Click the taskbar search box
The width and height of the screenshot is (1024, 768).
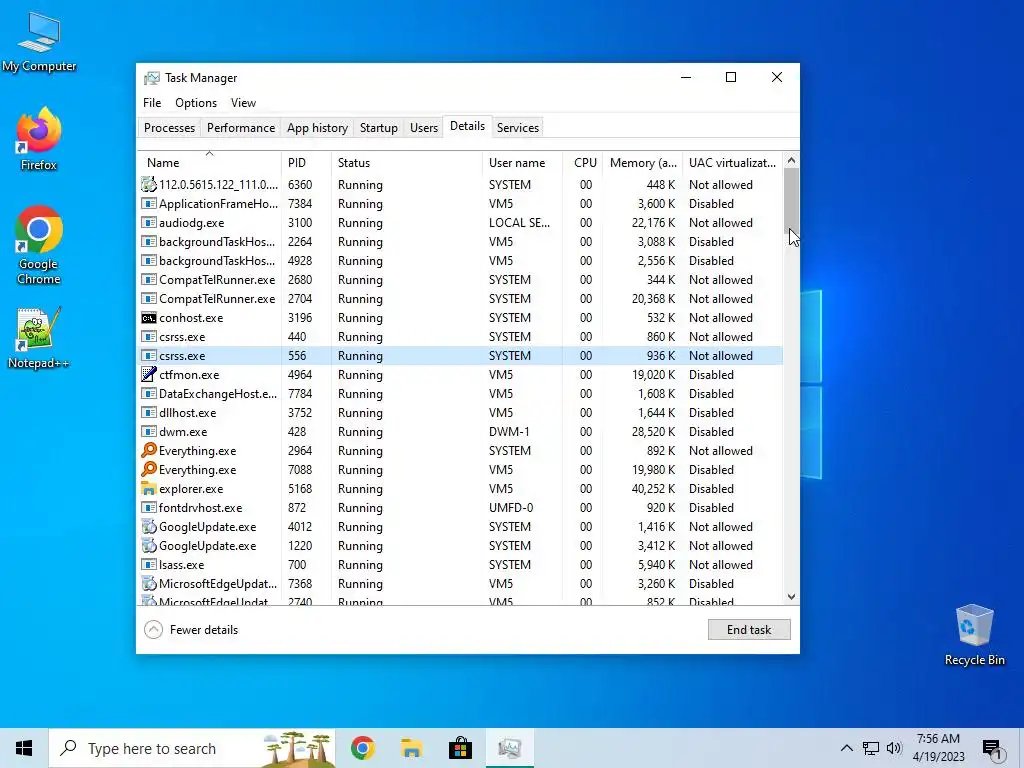click(192, 748)
